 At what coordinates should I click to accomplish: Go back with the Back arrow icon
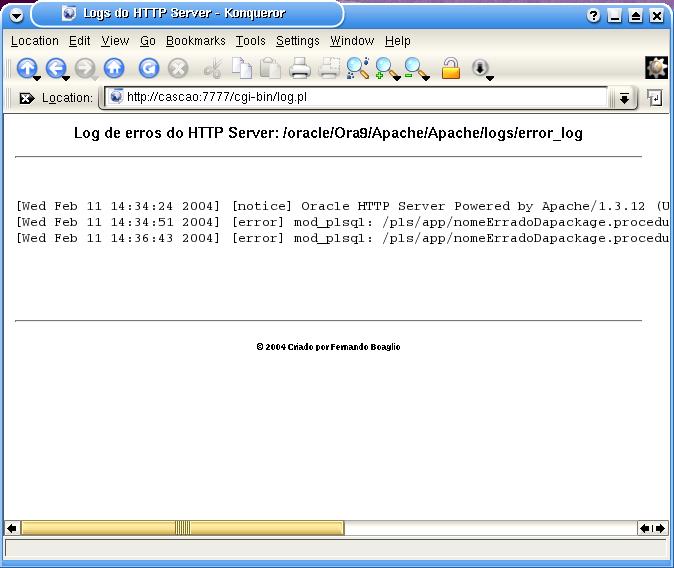[x=56, y=68]
